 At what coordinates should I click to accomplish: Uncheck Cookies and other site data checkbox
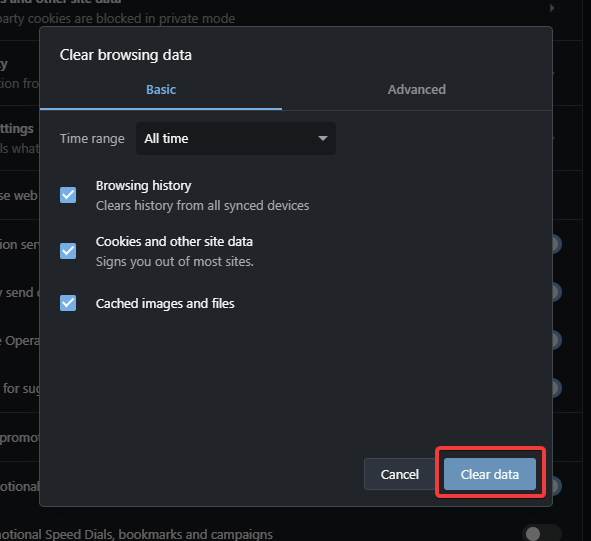click(x=68, y=251)
